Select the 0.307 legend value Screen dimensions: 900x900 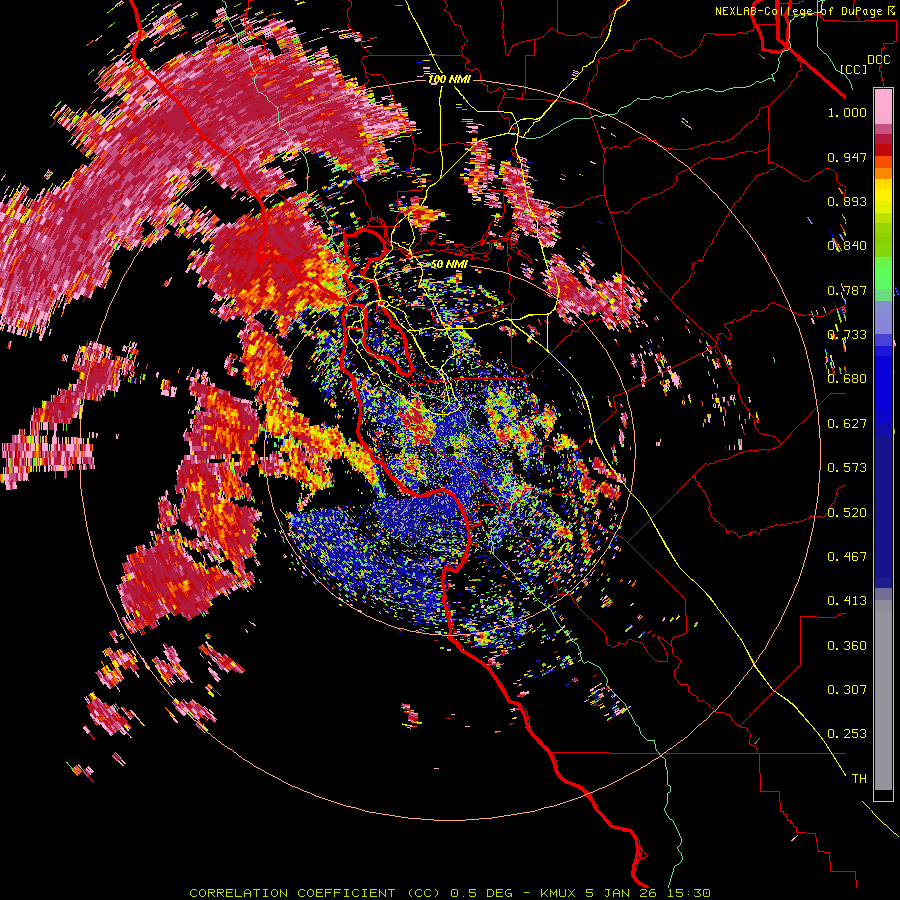pos(847,690)
